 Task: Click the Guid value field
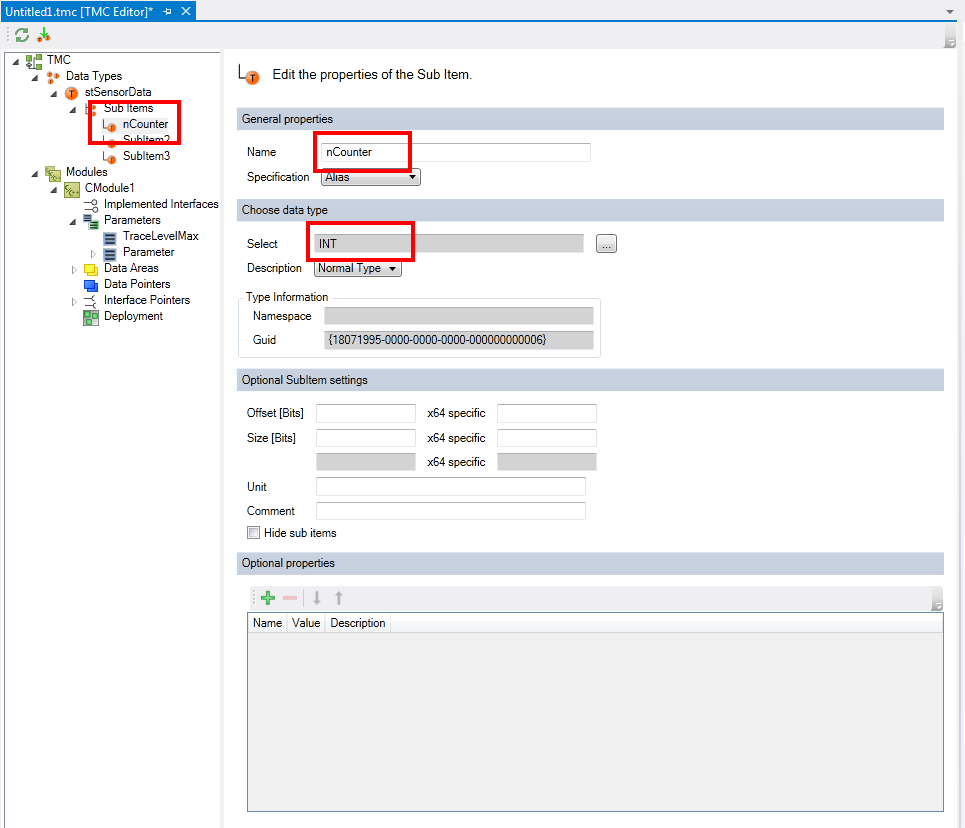pos(458,340)
